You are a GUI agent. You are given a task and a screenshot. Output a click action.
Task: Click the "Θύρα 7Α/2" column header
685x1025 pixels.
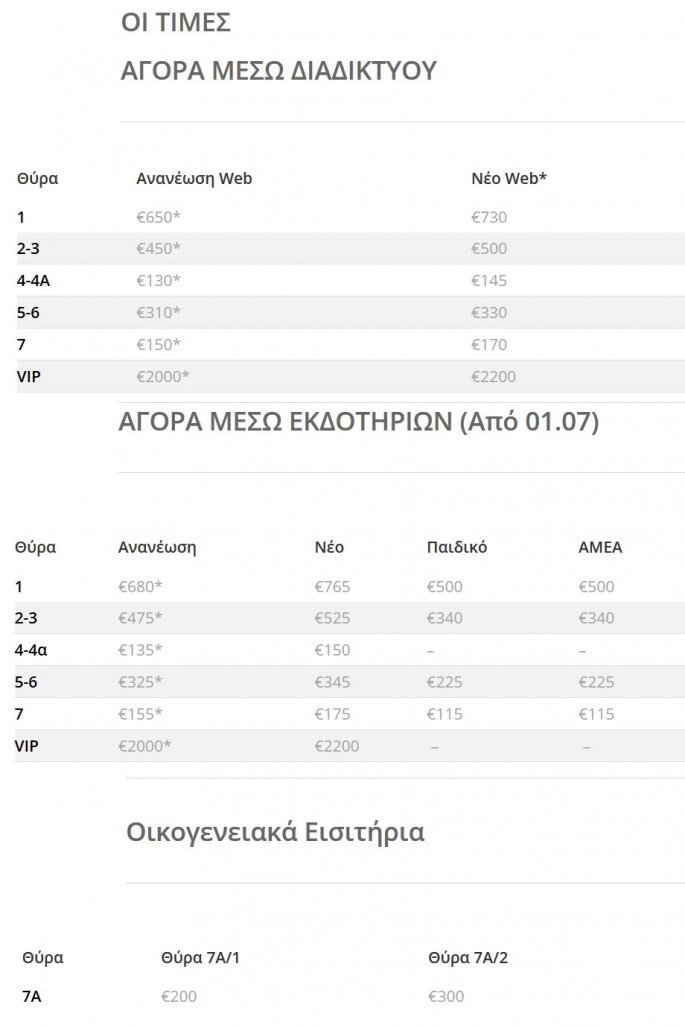click(468, 957)
